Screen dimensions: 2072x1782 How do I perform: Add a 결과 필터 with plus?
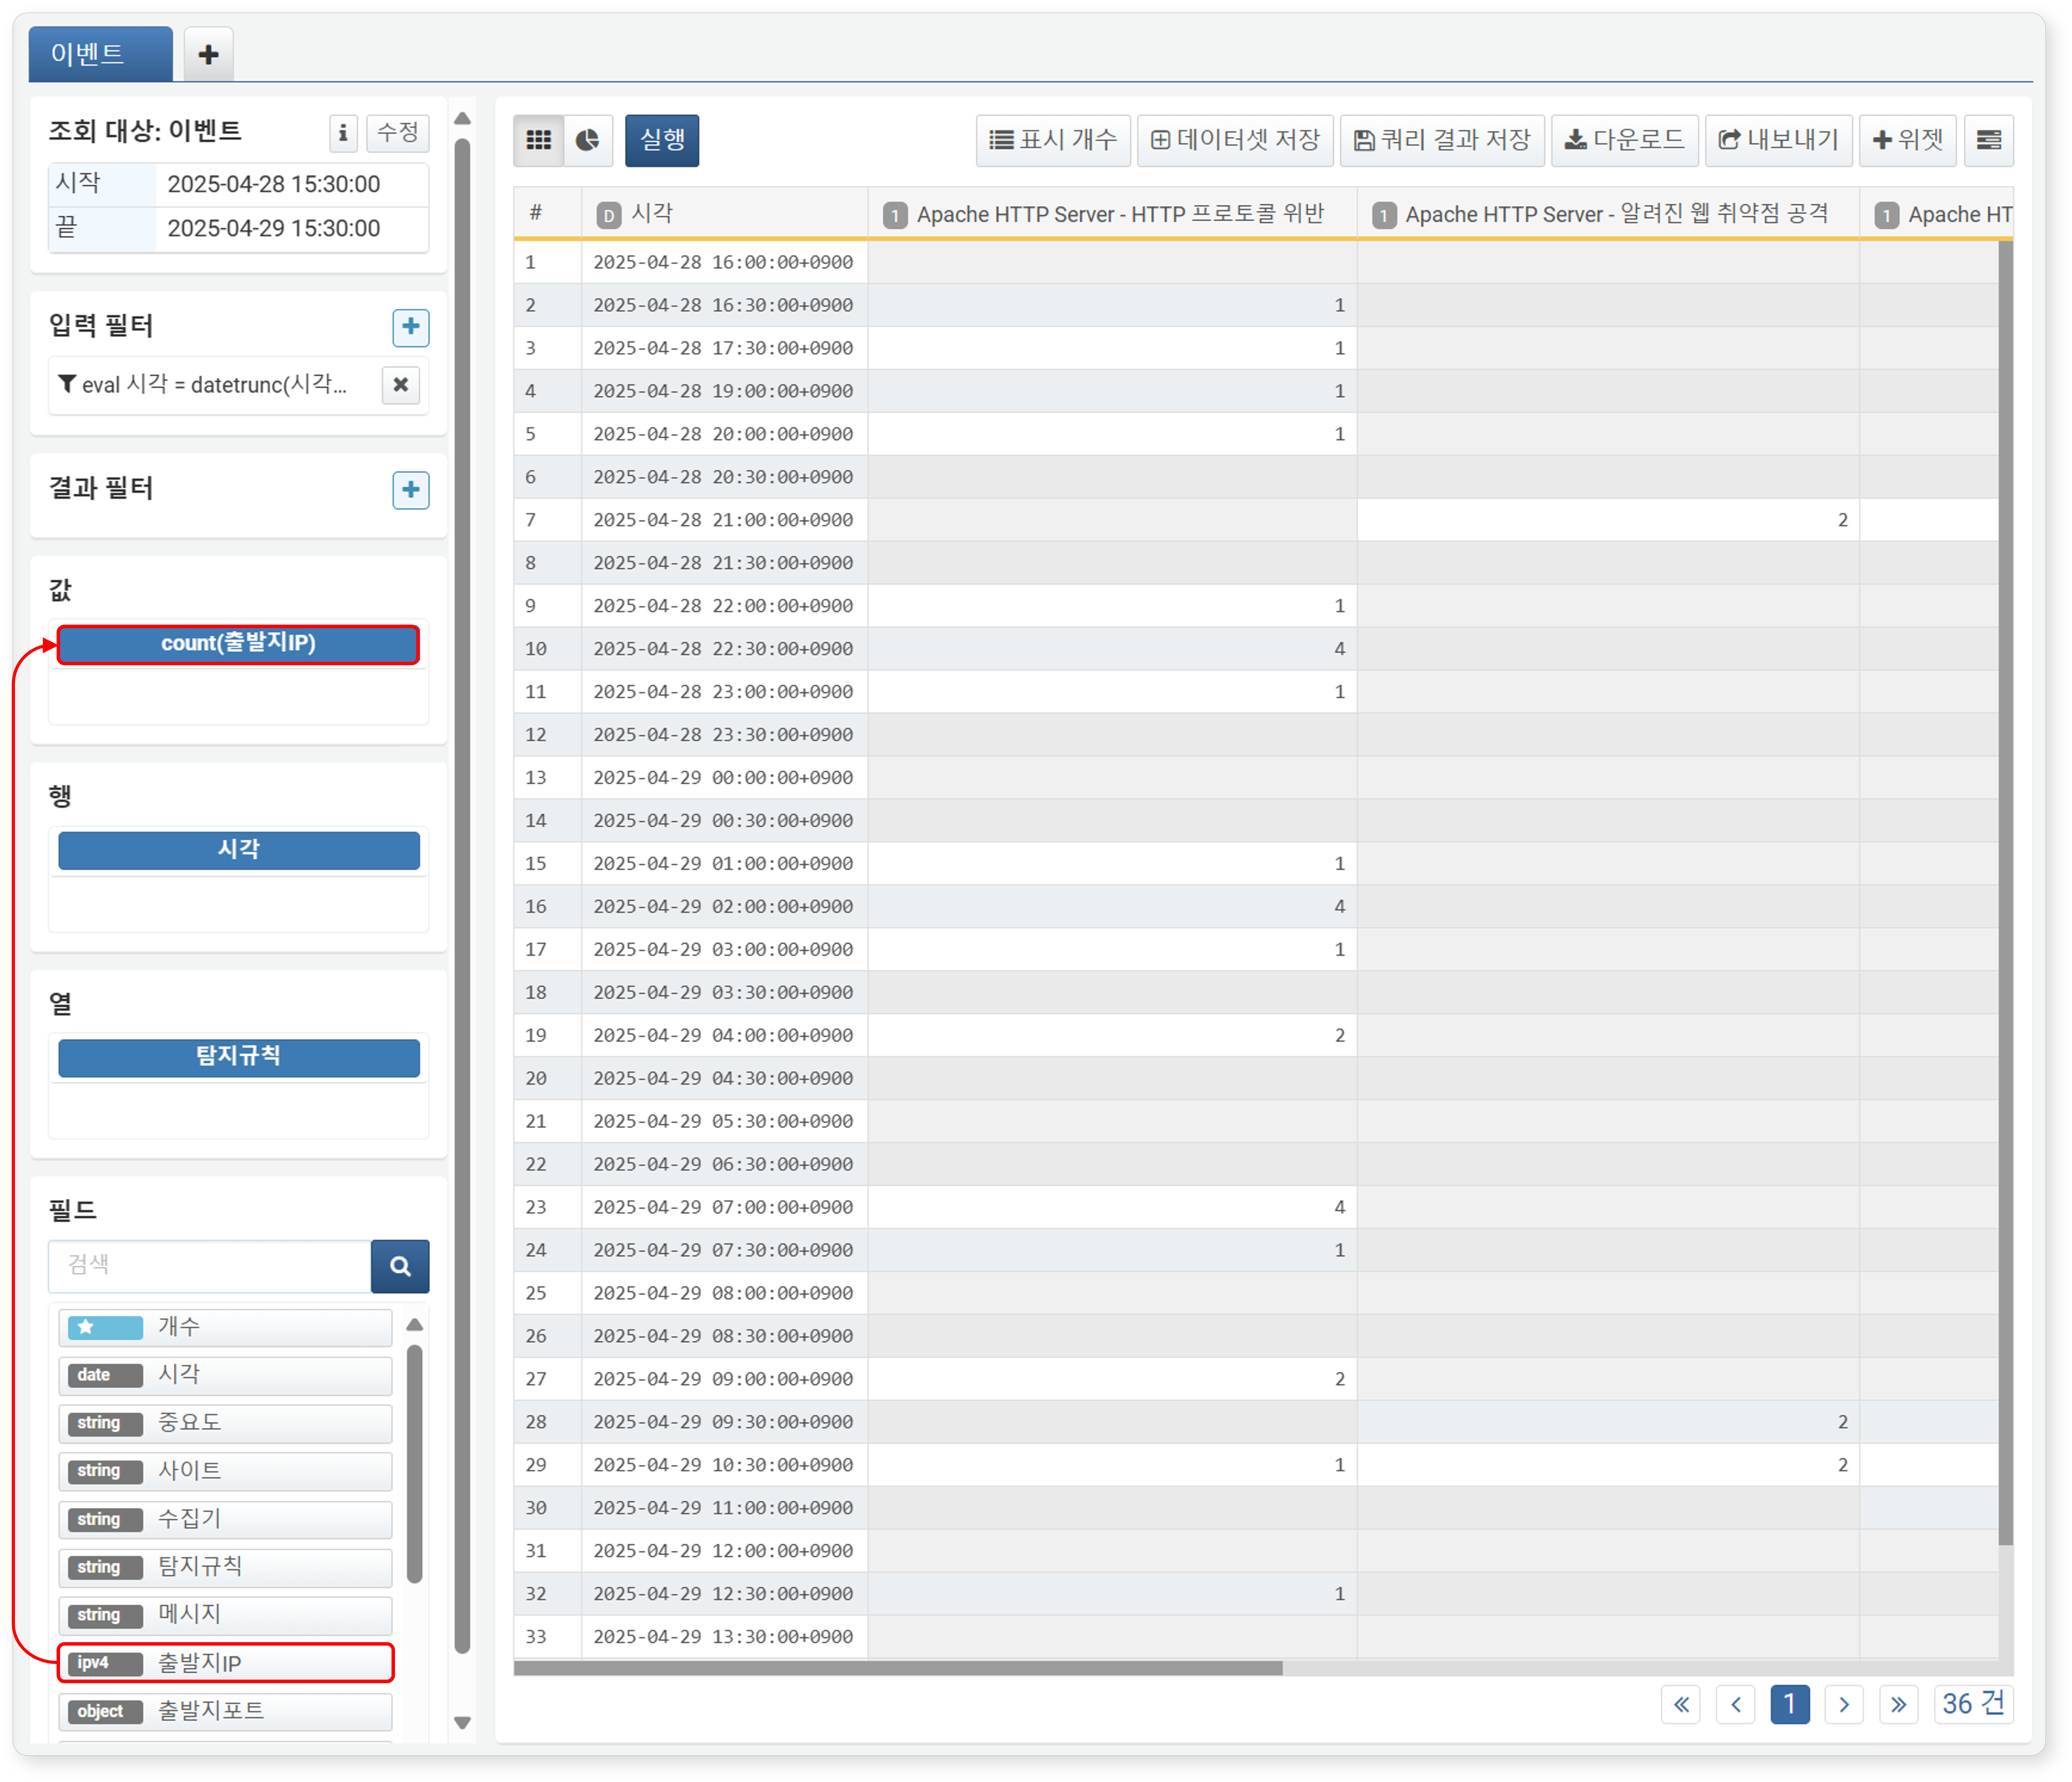pos(411,490)
